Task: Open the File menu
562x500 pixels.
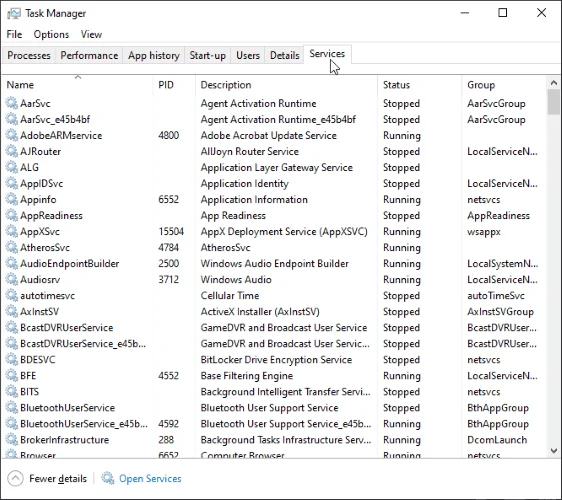Action: coord(14,34)
